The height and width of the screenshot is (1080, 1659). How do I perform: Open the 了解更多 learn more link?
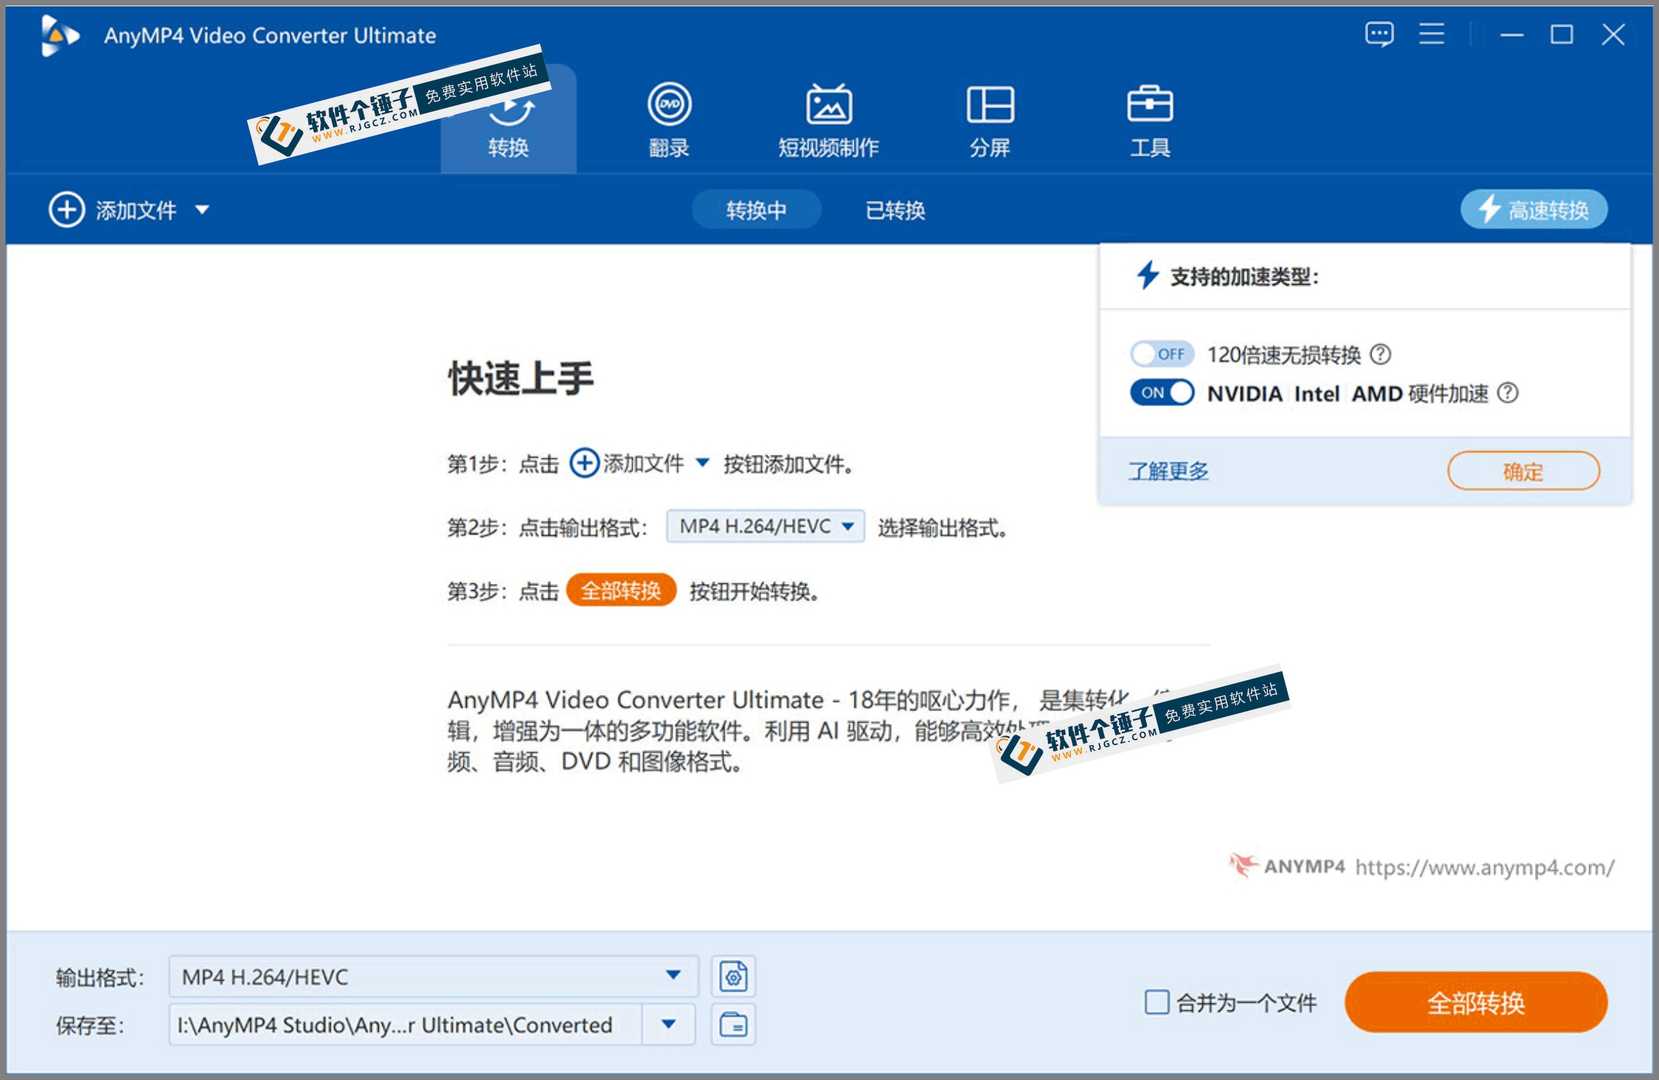(1168, 471)
